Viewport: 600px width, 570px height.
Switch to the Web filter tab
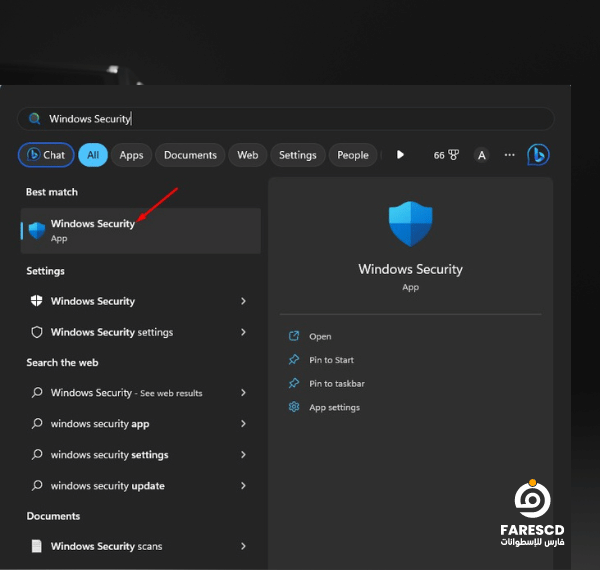click(248, 155)
